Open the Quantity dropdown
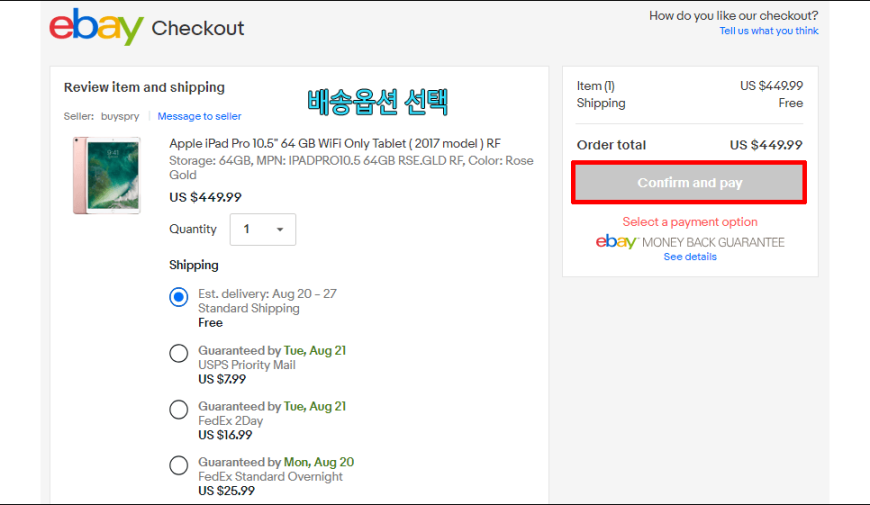The width and height of the screenshot is (870, 505). pos(263,229)
